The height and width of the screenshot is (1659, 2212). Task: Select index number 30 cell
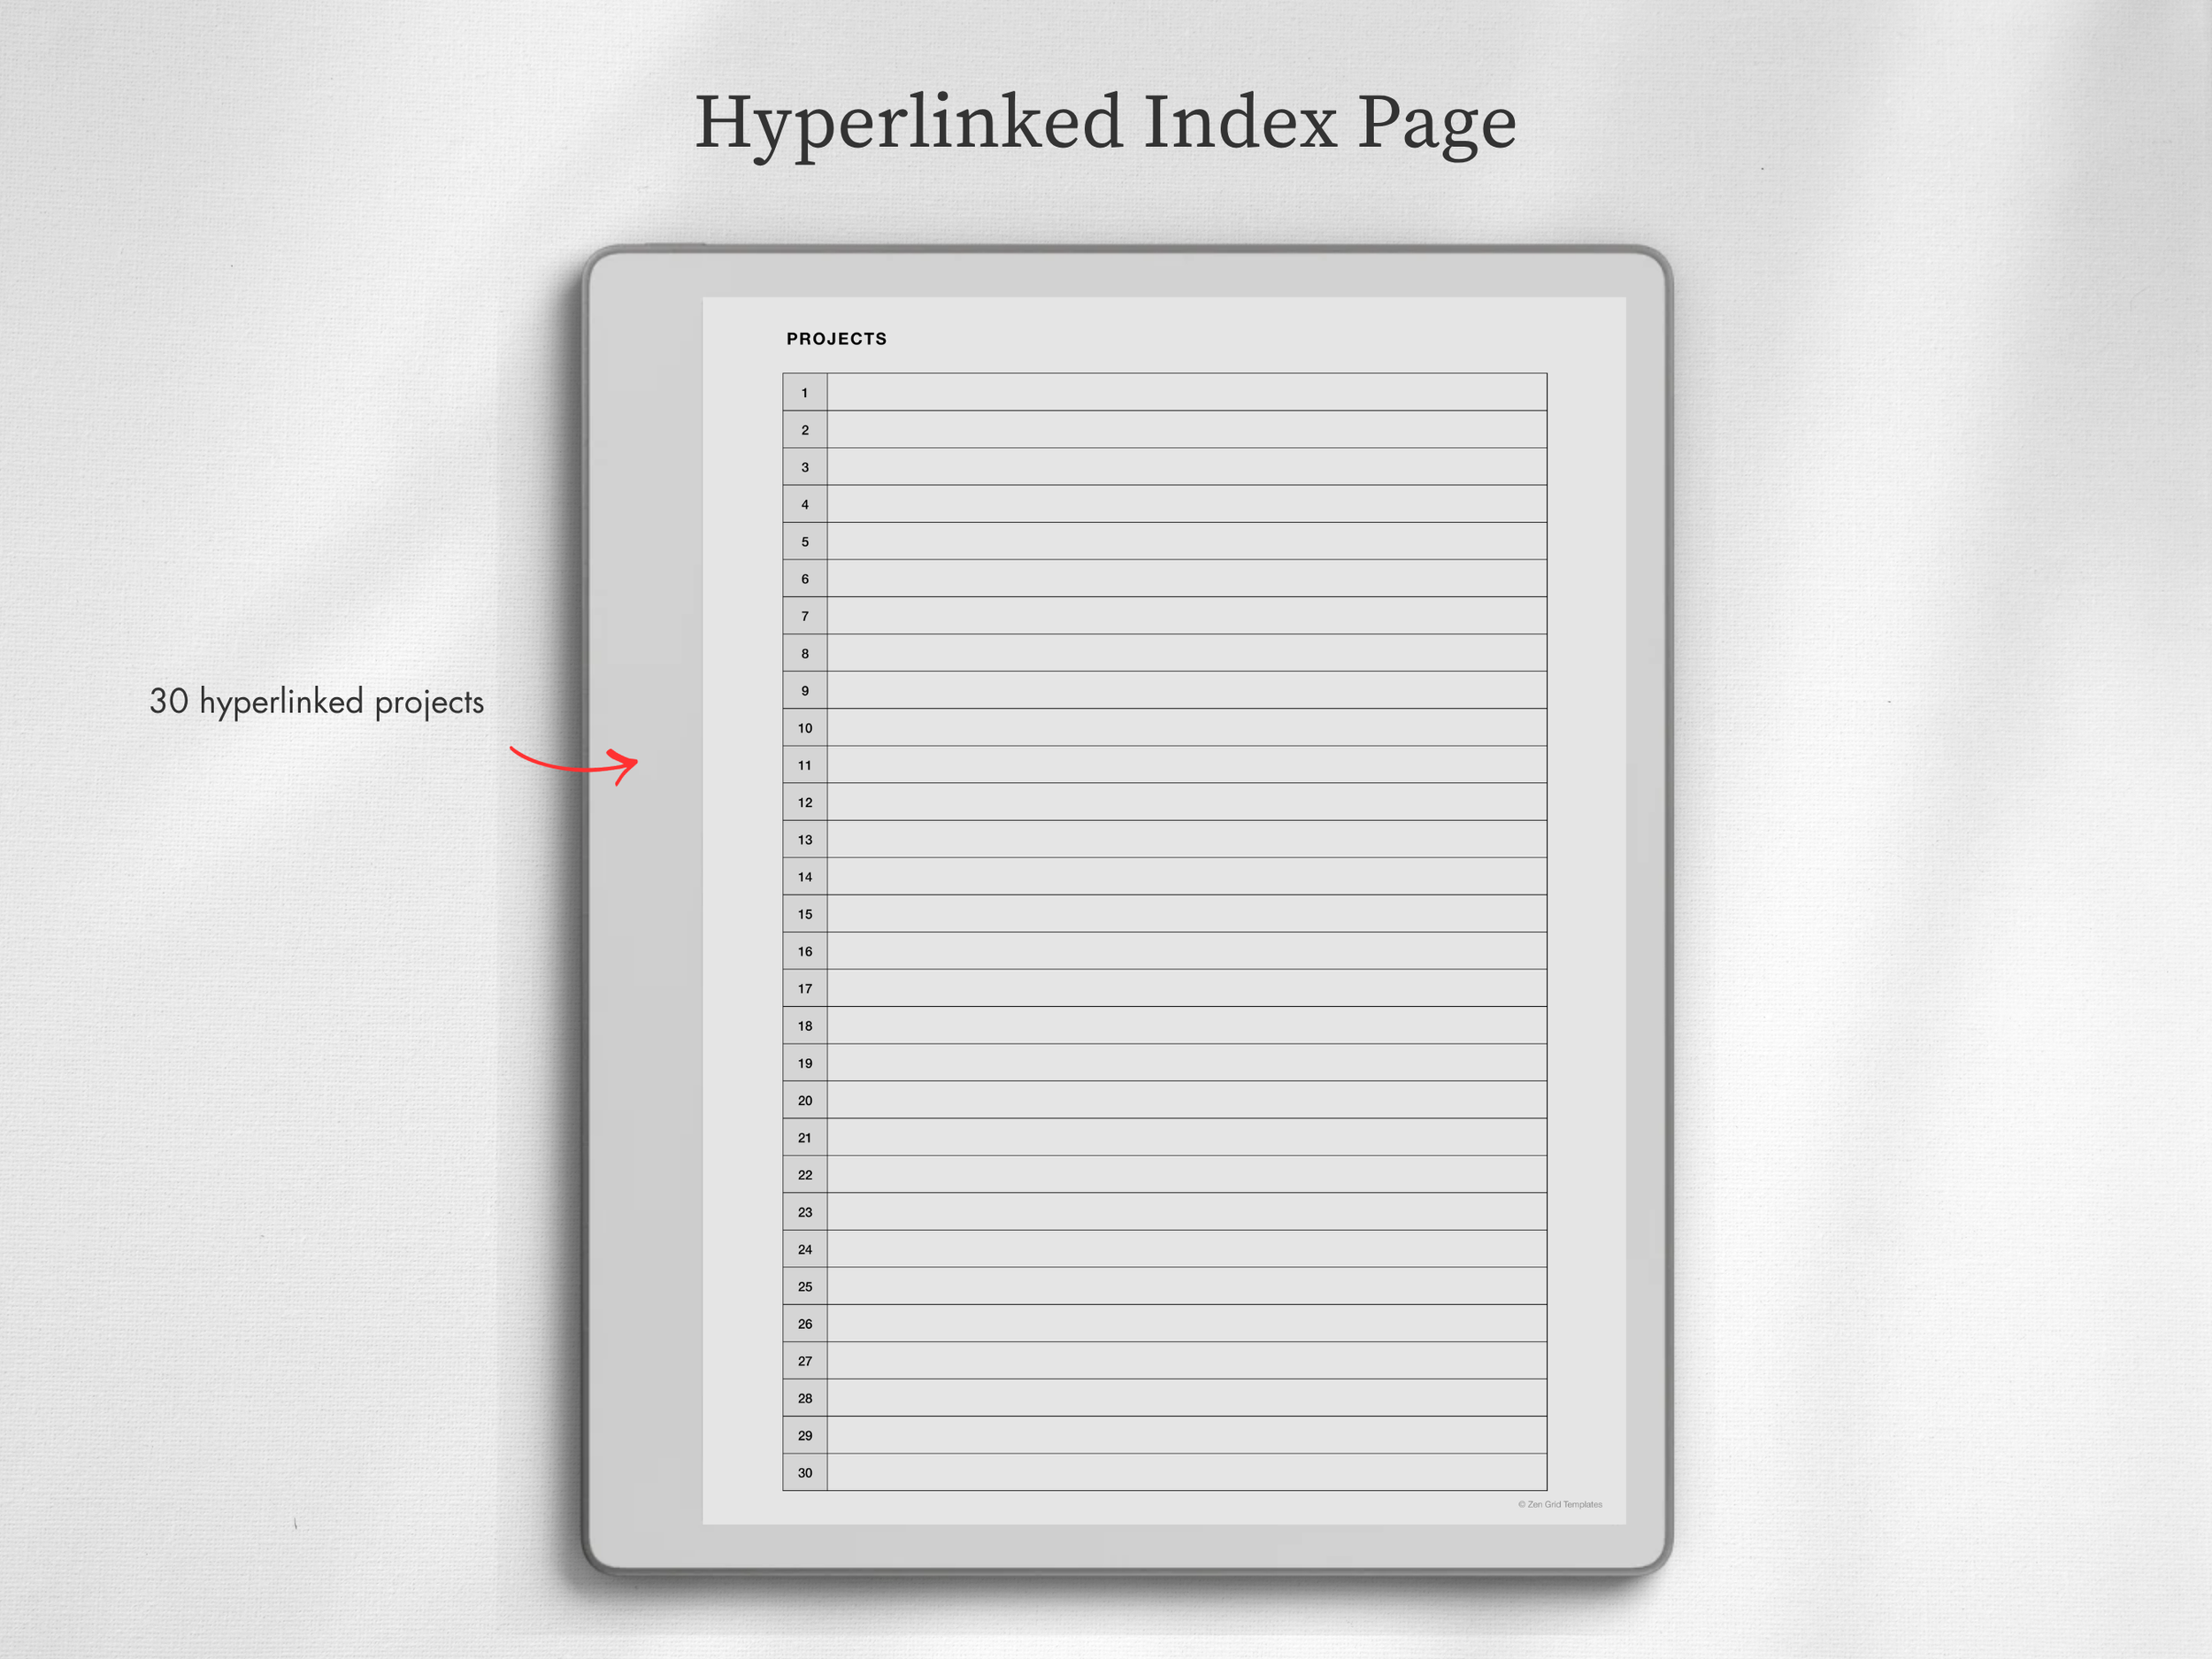click(805, 1472)
